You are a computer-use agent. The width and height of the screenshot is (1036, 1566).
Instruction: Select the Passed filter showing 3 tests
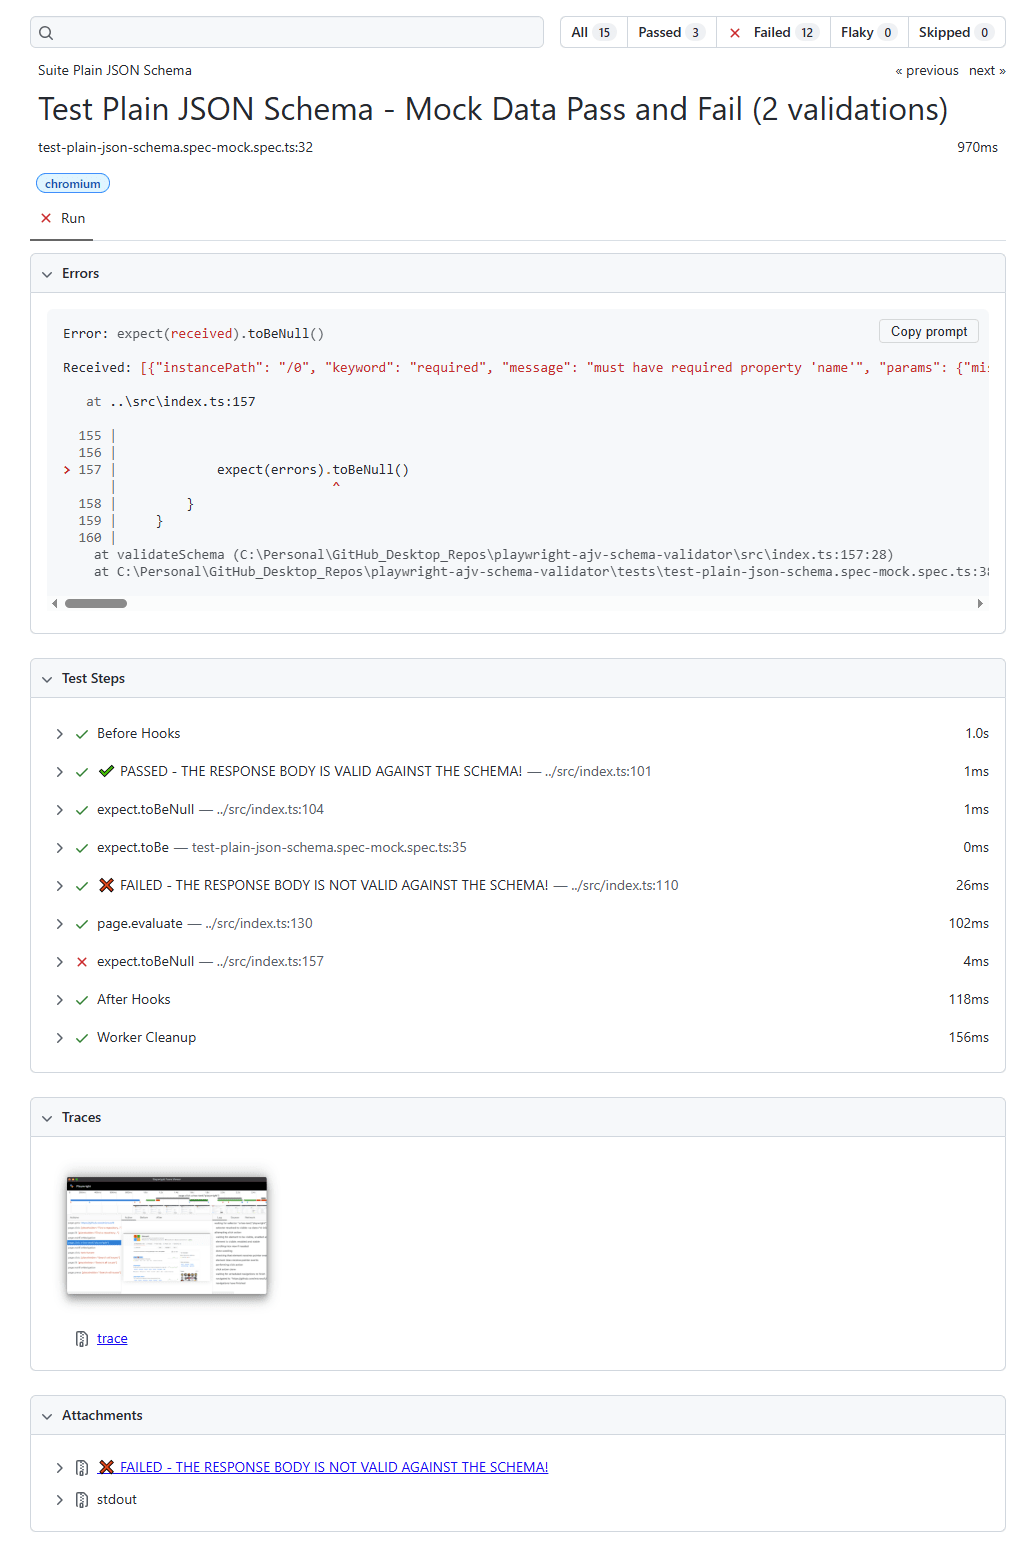coord(670,31)
